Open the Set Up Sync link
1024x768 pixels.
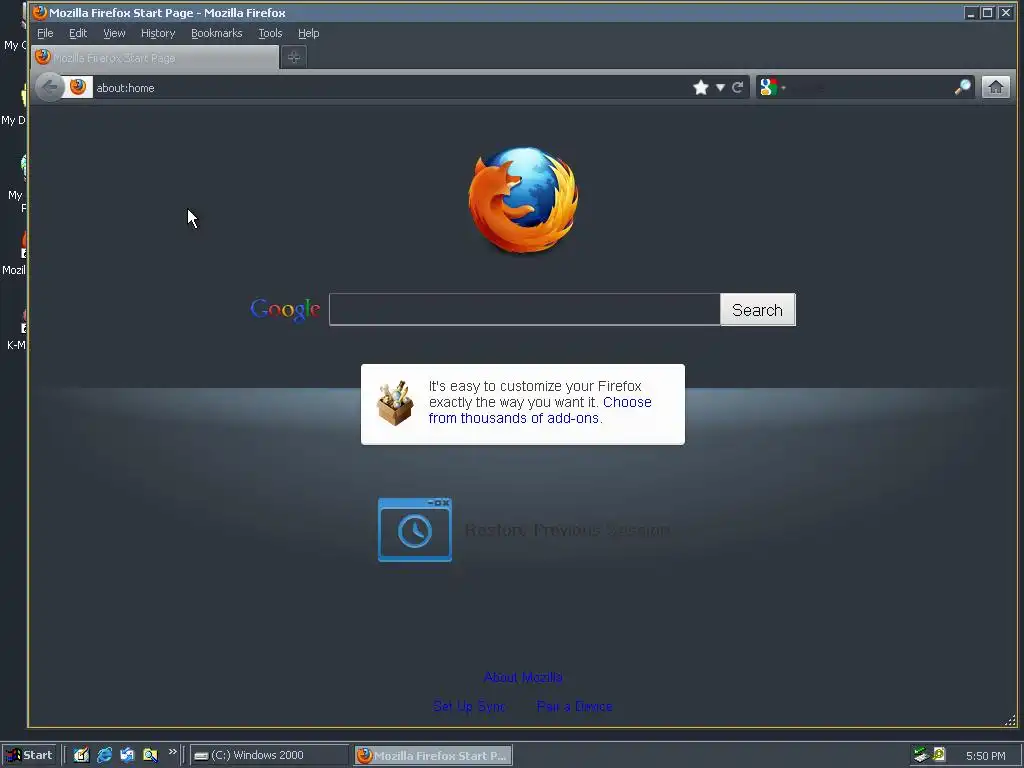coord(469,706)
